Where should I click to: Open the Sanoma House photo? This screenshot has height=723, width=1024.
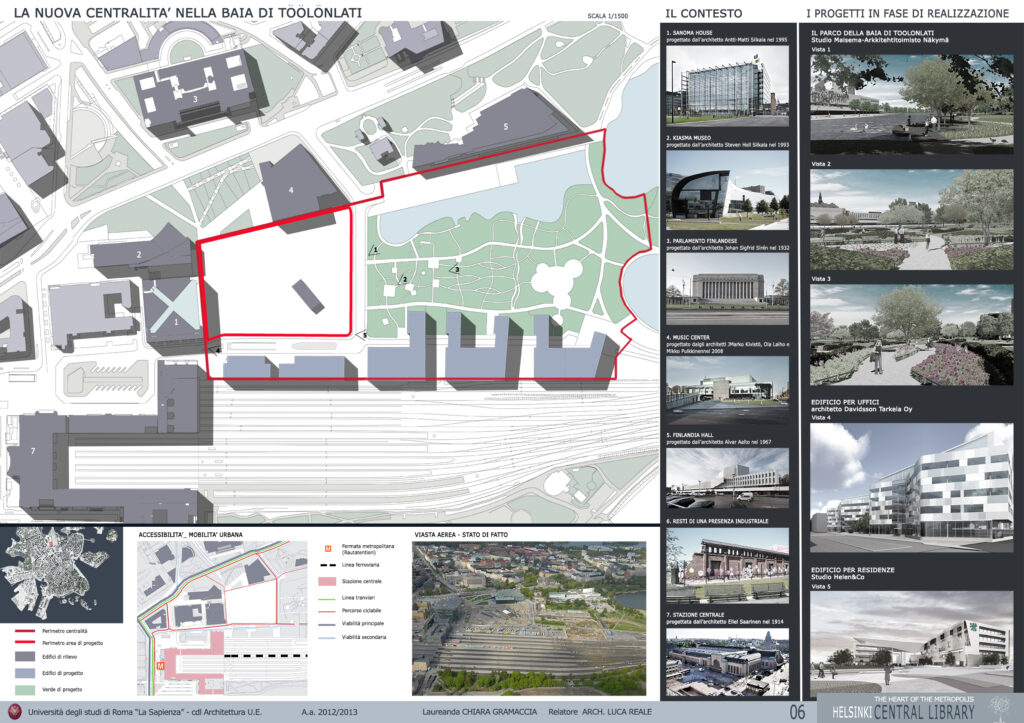point(727,82)
